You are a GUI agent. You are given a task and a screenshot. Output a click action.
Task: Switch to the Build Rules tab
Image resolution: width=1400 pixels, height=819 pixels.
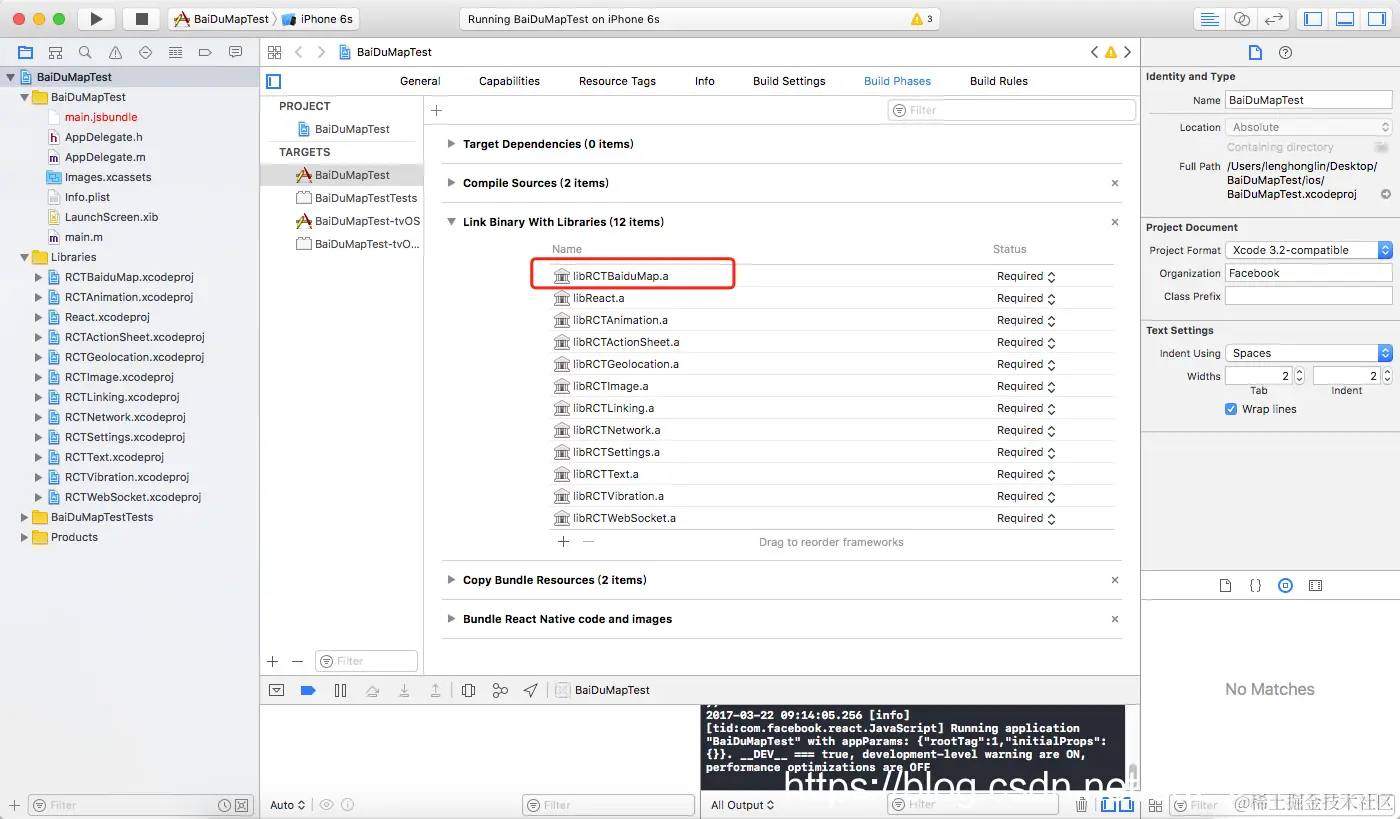[999, 81]
